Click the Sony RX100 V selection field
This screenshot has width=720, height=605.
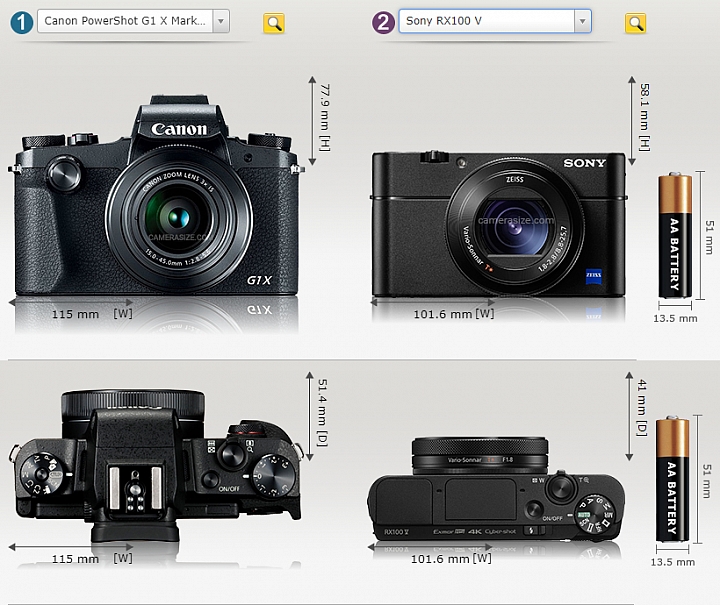tap(495, 21)
